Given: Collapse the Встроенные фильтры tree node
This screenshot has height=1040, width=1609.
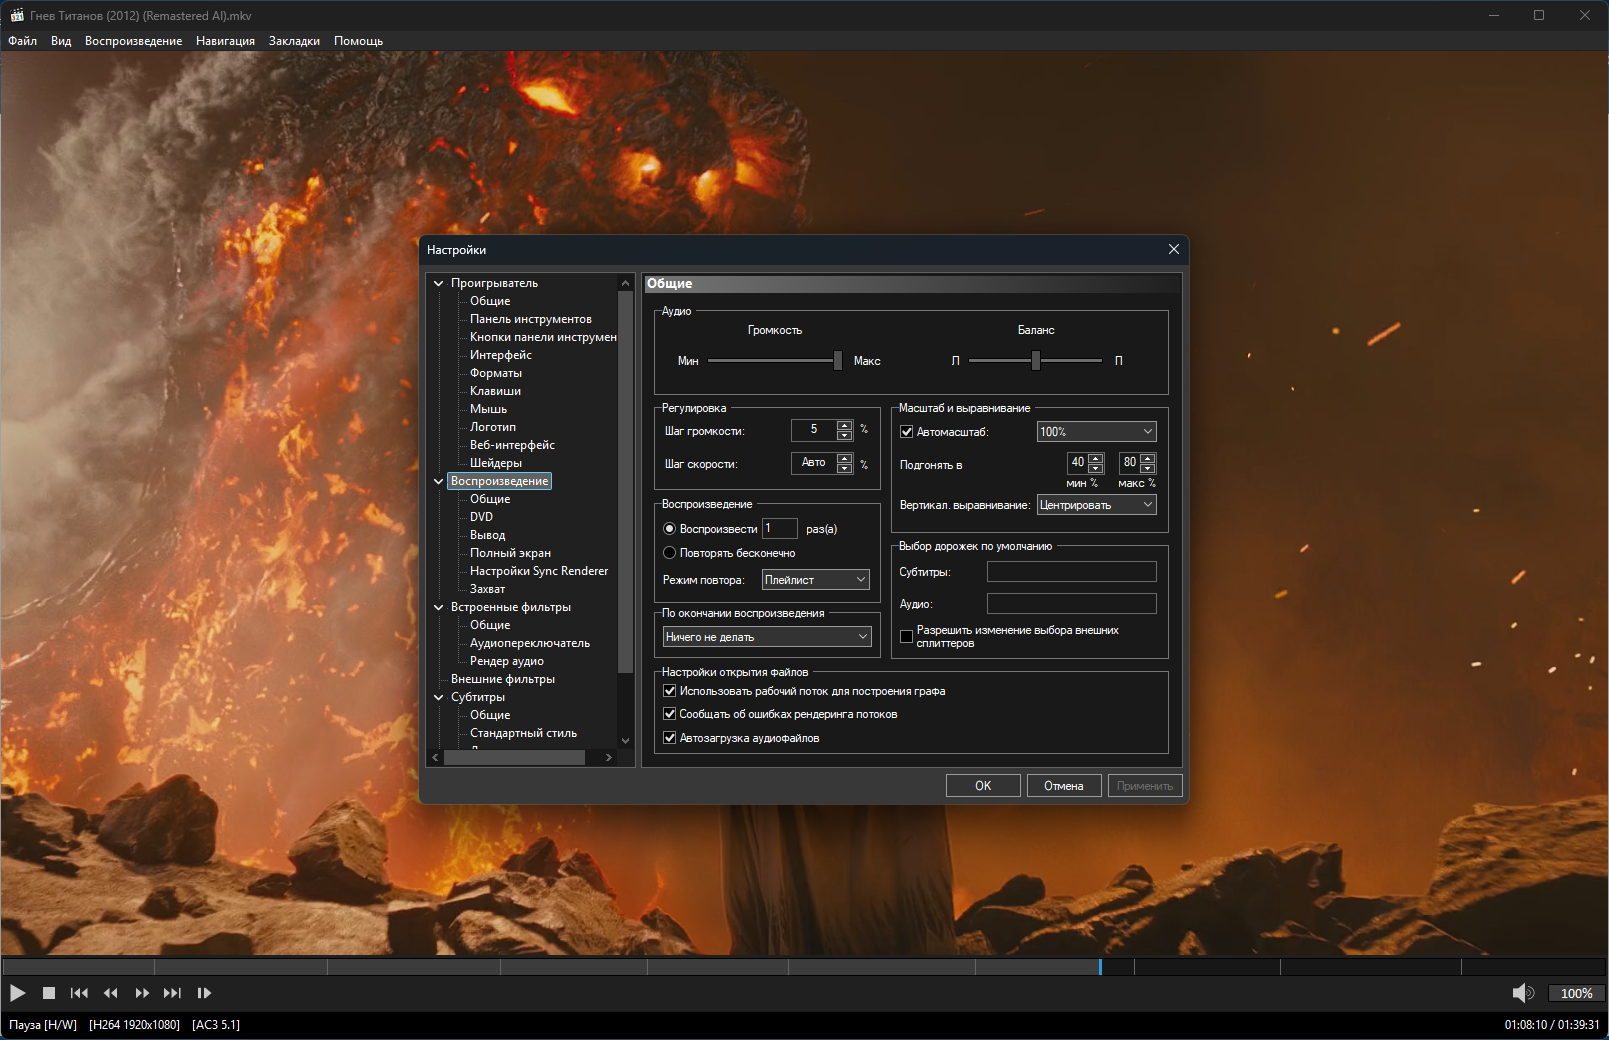Looking at the screenshot, I should tap(438, 607).
